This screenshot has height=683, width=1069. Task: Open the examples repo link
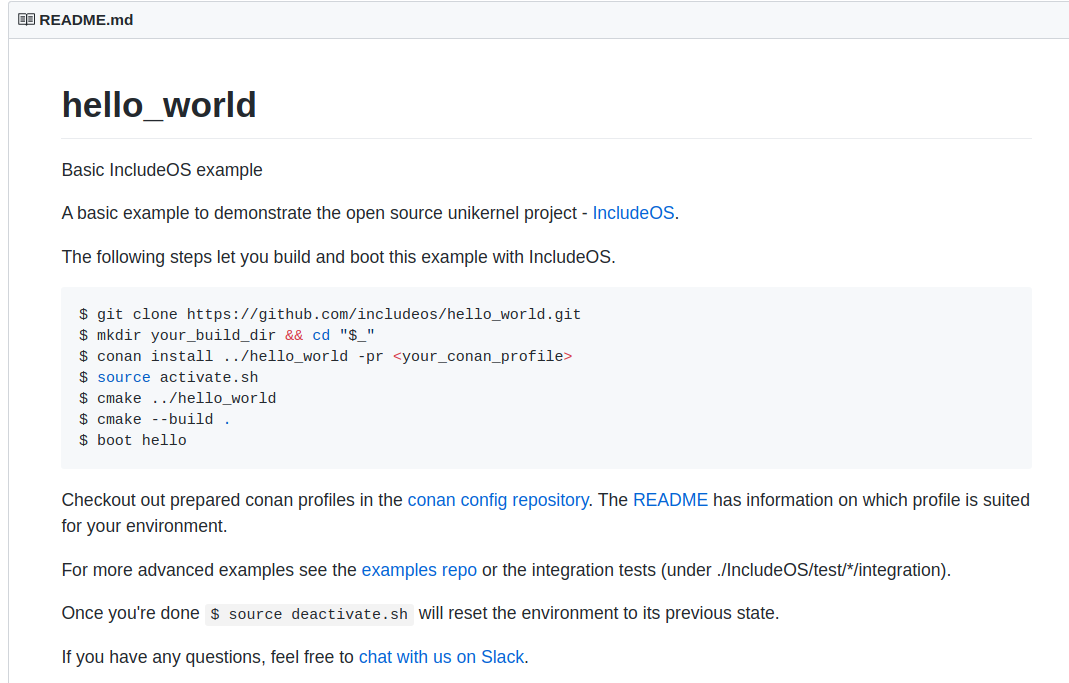point(419,570)
